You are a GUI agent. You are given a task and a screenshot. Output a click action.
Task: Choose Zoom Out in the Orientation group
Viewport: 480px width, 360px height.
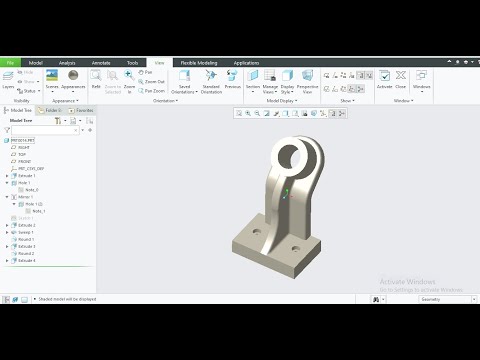click(152, 81)
